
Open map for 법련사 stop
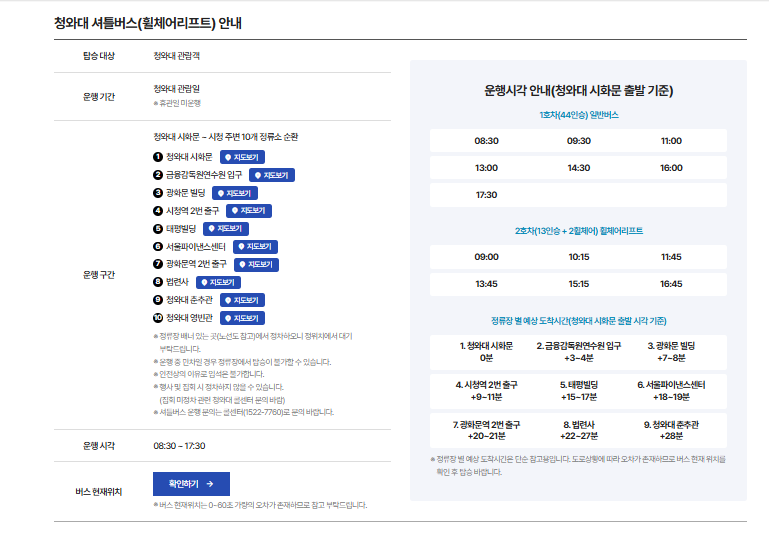pyautogui.click(x=218, y=282)
